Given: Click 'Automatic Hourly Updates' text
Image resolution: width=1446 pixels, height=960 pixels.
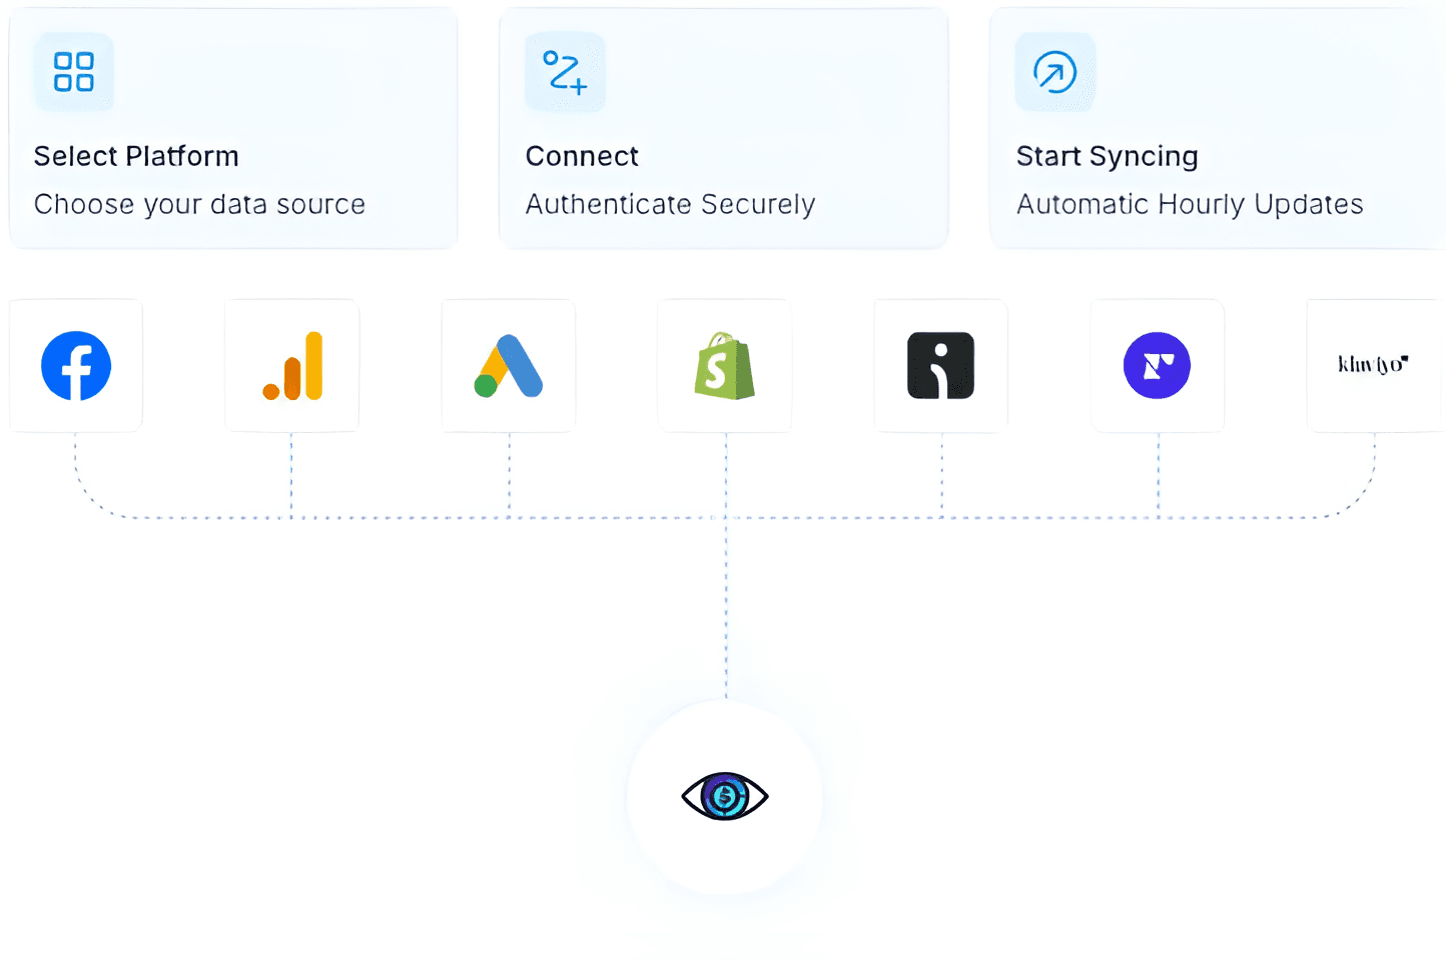Looking at the screenshot, I should click(x=1190, y=204).
